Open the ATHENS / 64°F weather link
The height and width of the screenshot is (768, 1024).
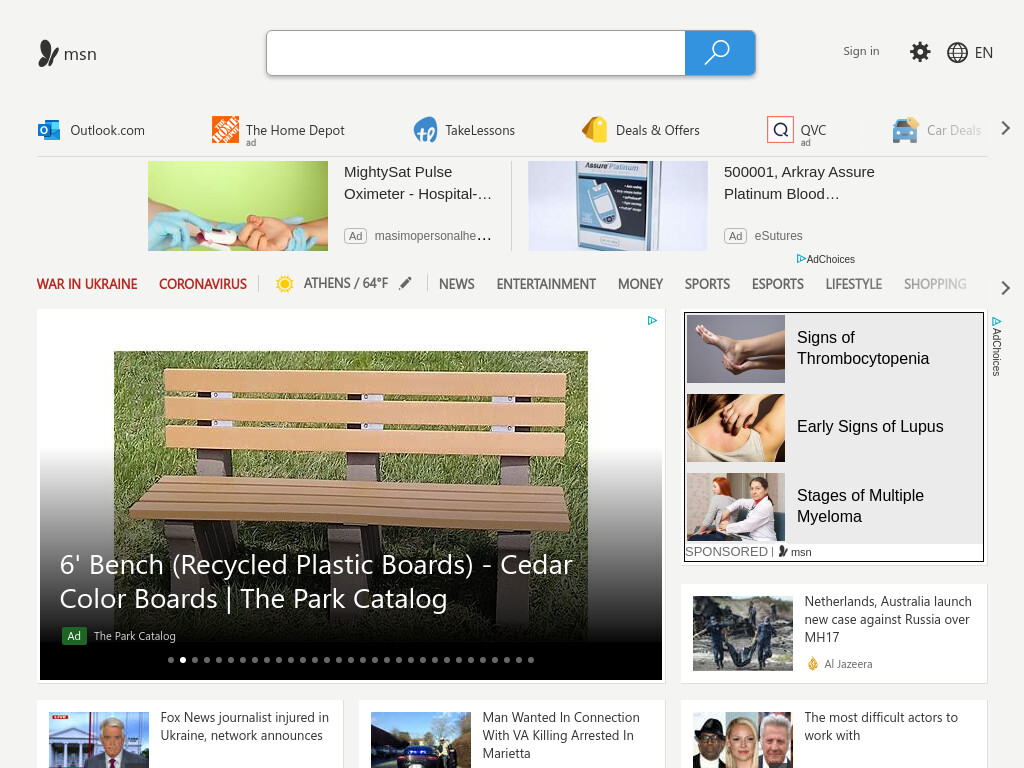(345, 283)
